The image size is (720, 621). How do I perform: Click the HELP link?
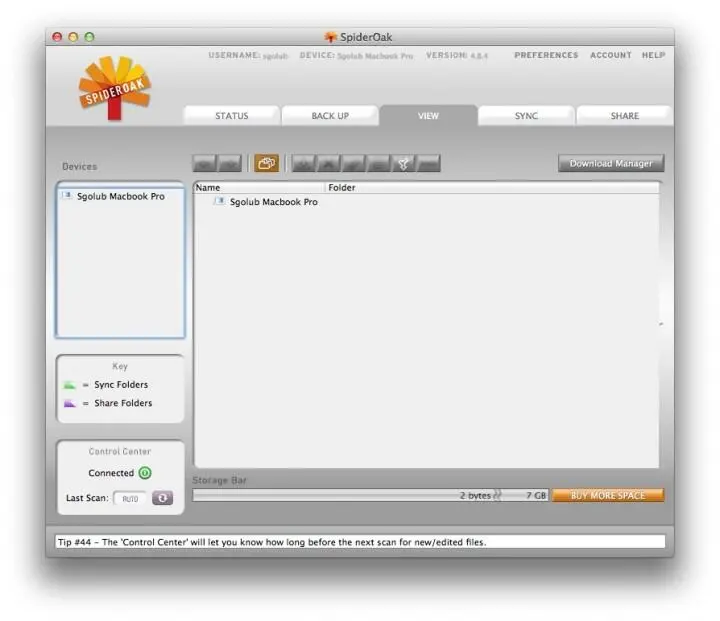point(653,56)
